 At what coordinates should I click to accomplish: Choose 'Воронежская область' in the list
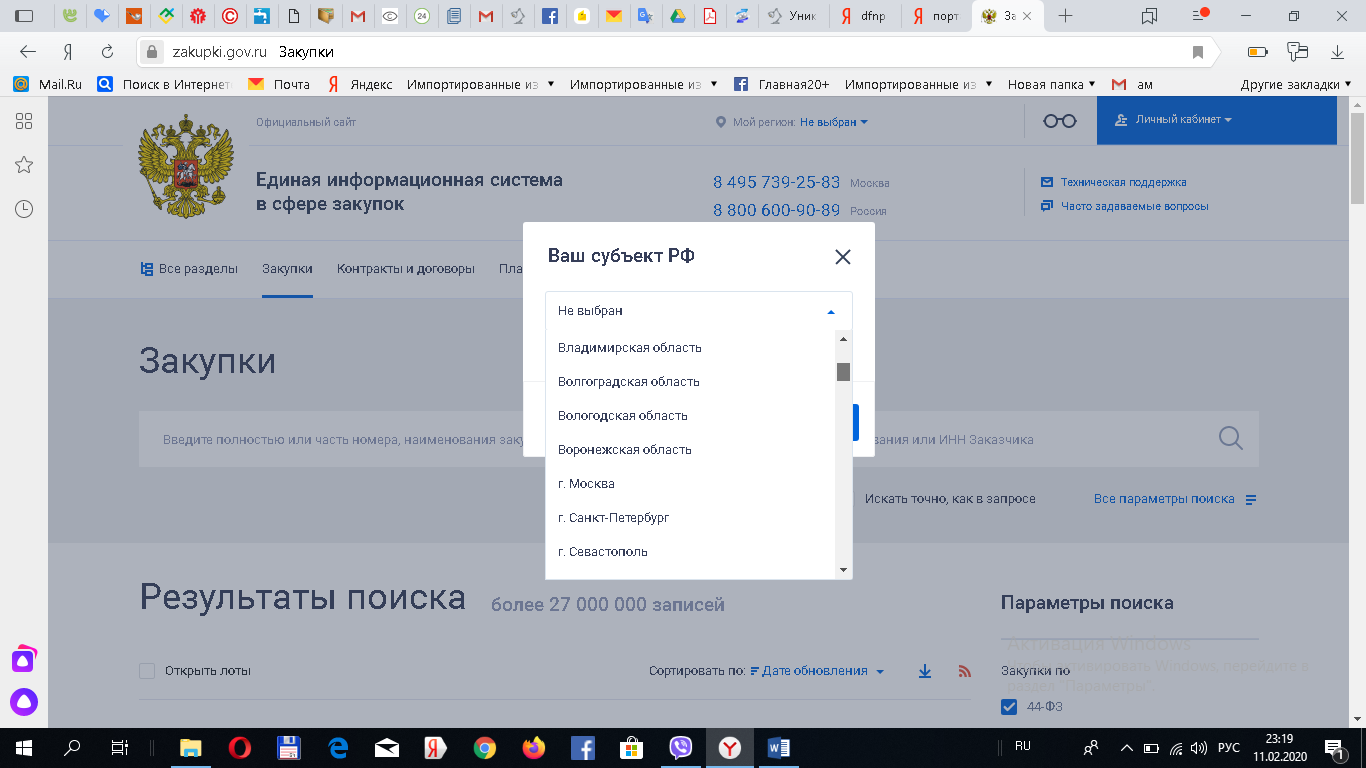point(625,450)
